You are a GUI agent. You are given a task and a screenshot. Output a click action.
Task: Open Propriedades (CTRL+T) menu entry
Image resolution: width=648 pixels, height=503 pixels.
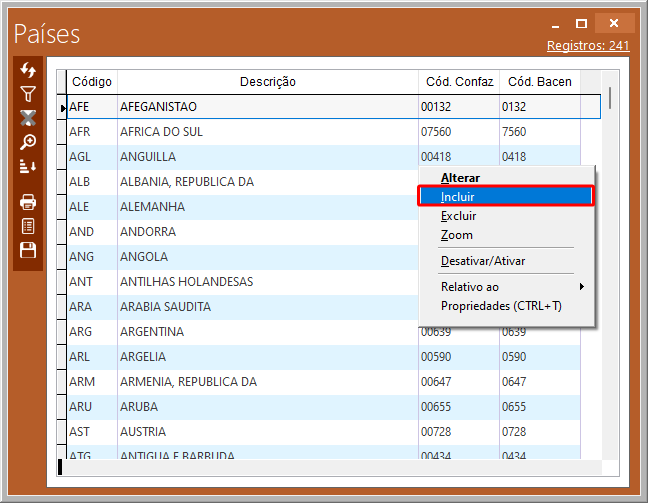[501, 306]
